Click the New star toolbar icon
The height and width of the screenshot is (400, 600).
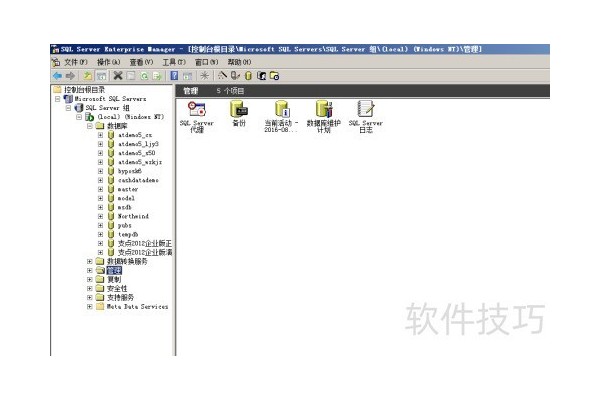pos(205,76)
